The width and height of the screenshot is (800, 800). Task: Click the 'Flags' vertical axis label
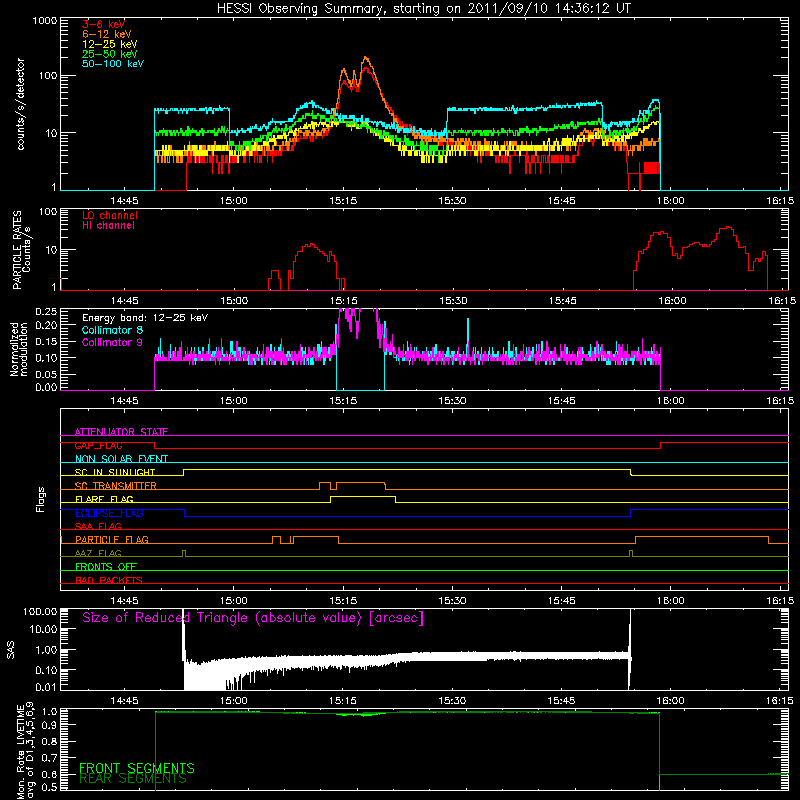(40, 500)
